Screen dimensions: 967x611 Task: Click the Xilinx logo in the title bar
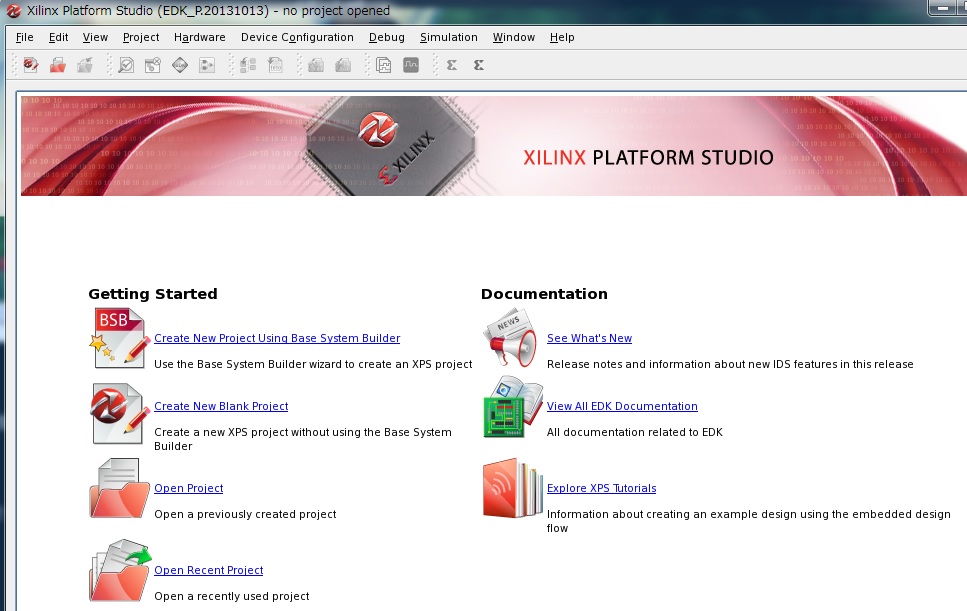14,10
